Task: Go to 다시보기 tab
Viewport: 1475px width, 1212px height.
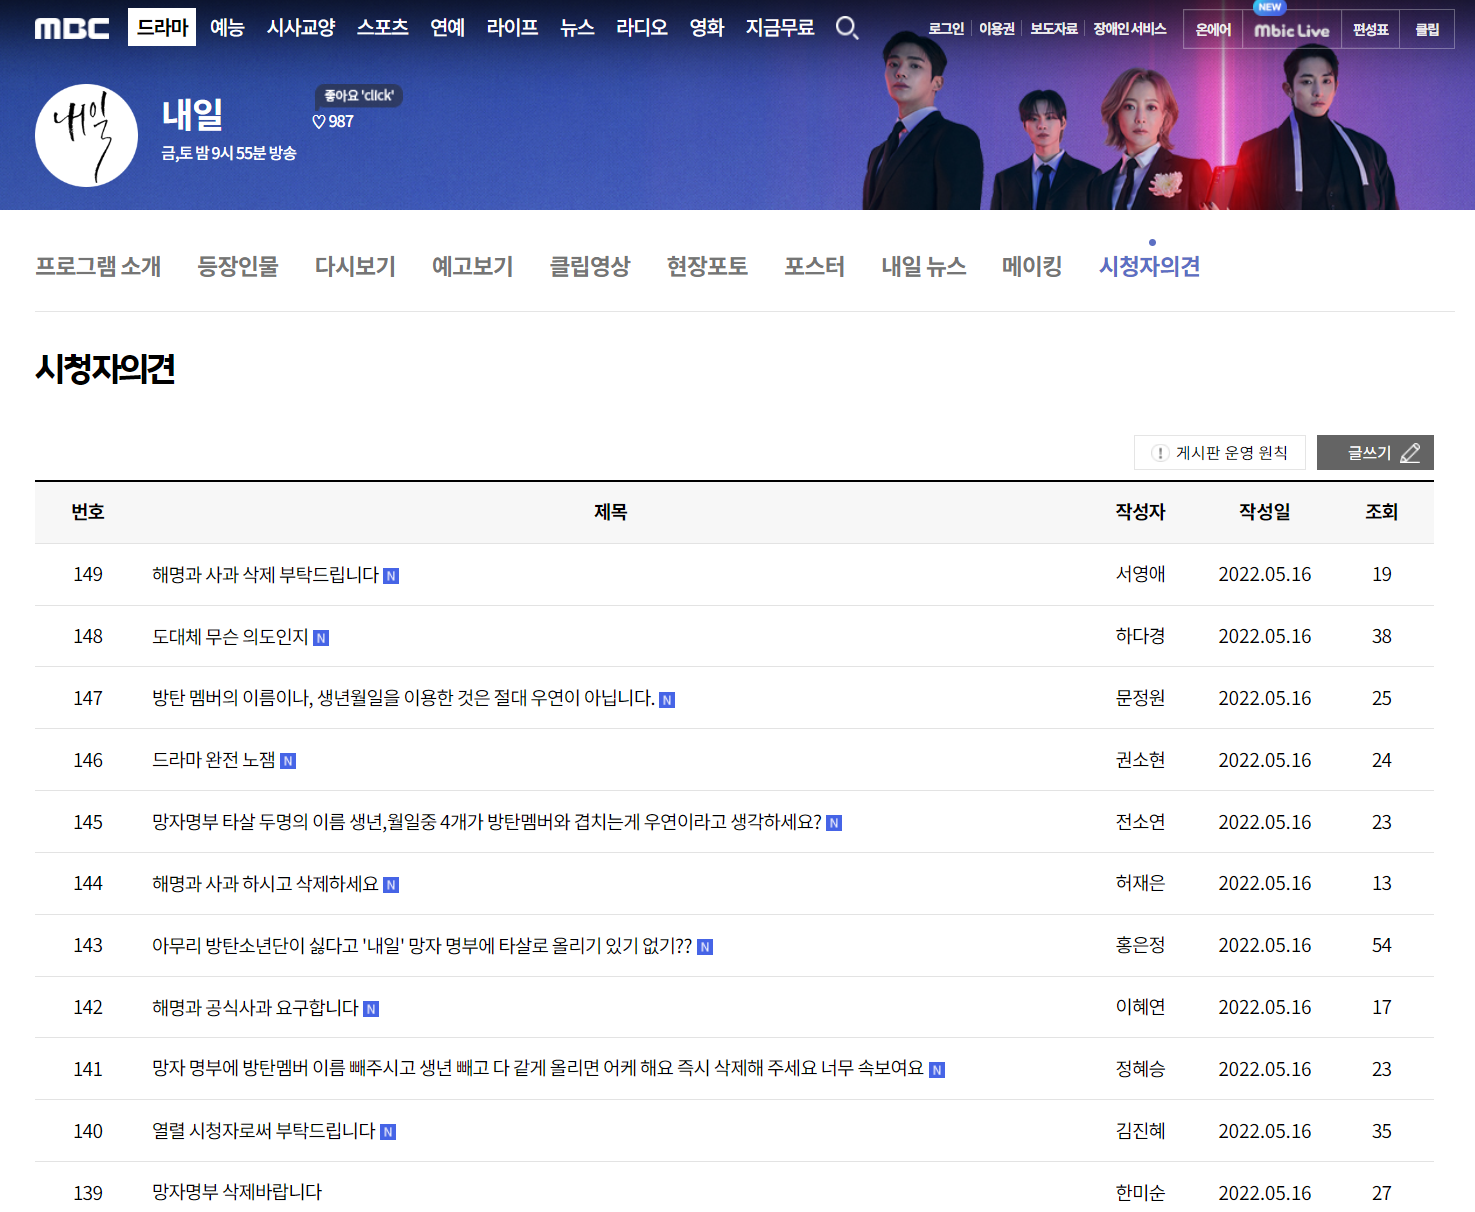Action: [355, 266]
